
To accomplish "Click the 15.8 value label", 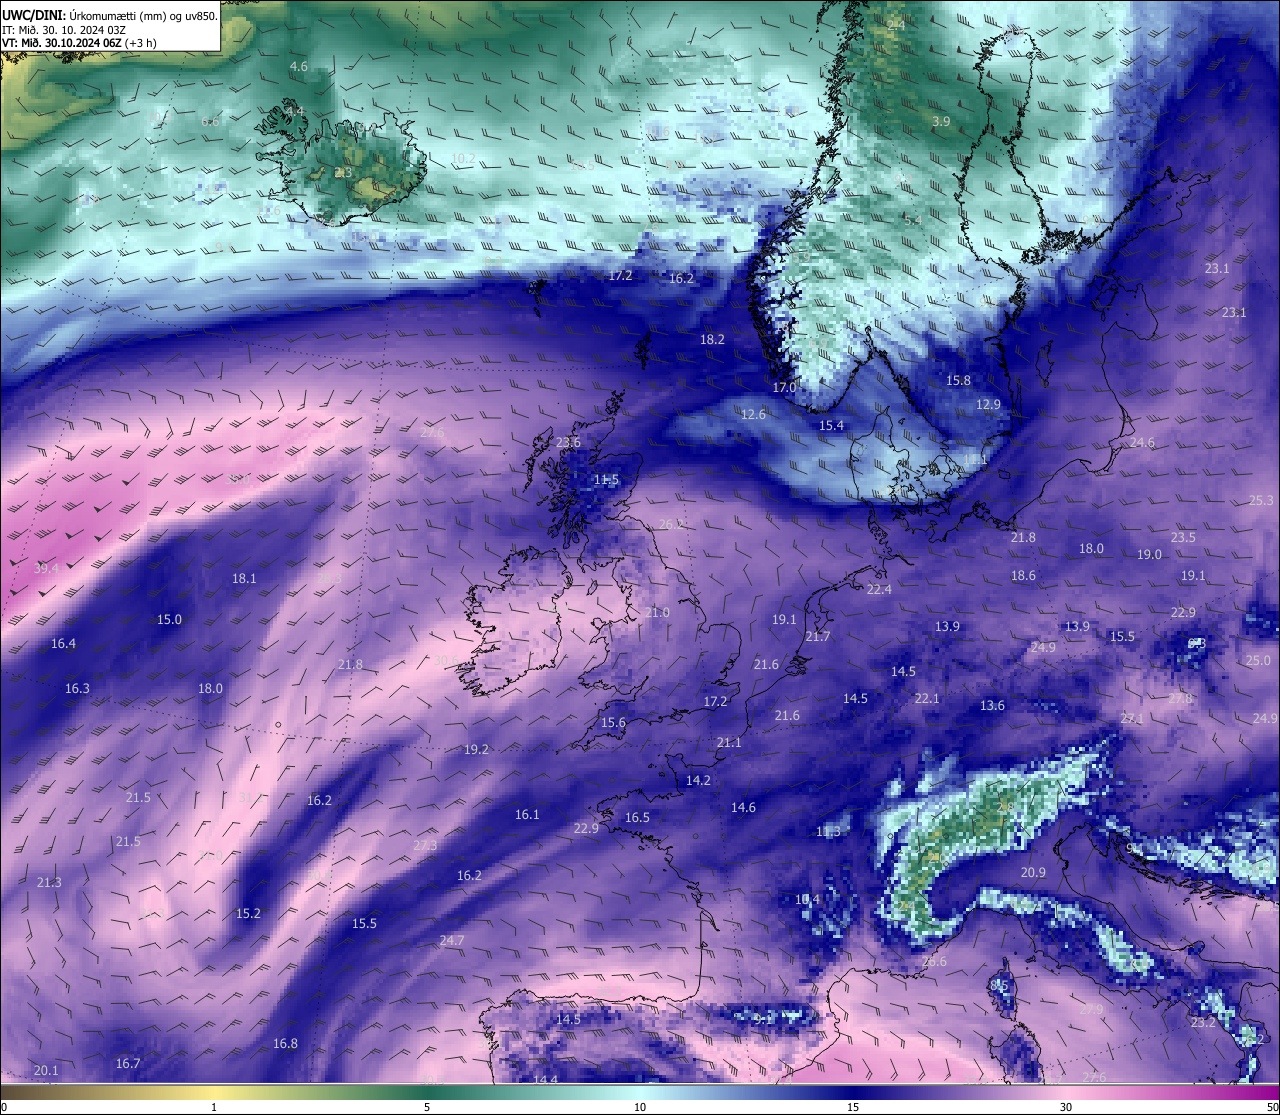I will point(958,380).
